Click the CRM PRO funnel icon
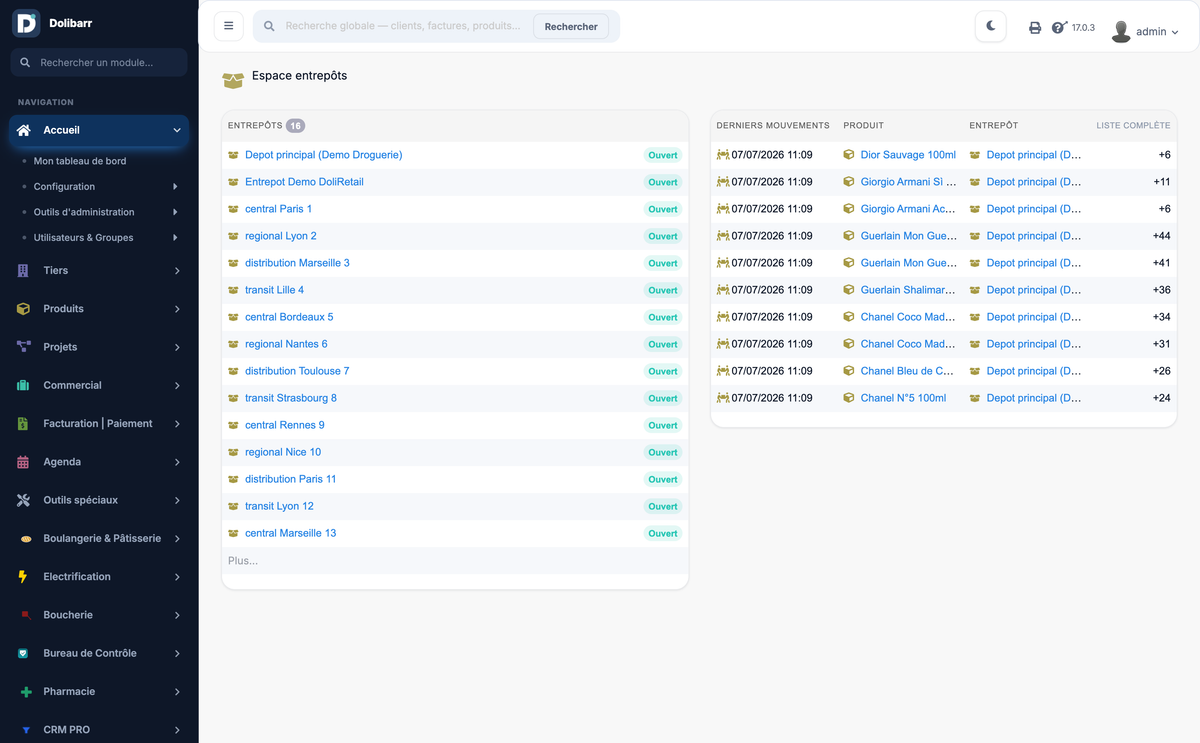This screenshot has height=743, width=1200. coord(25,730)
